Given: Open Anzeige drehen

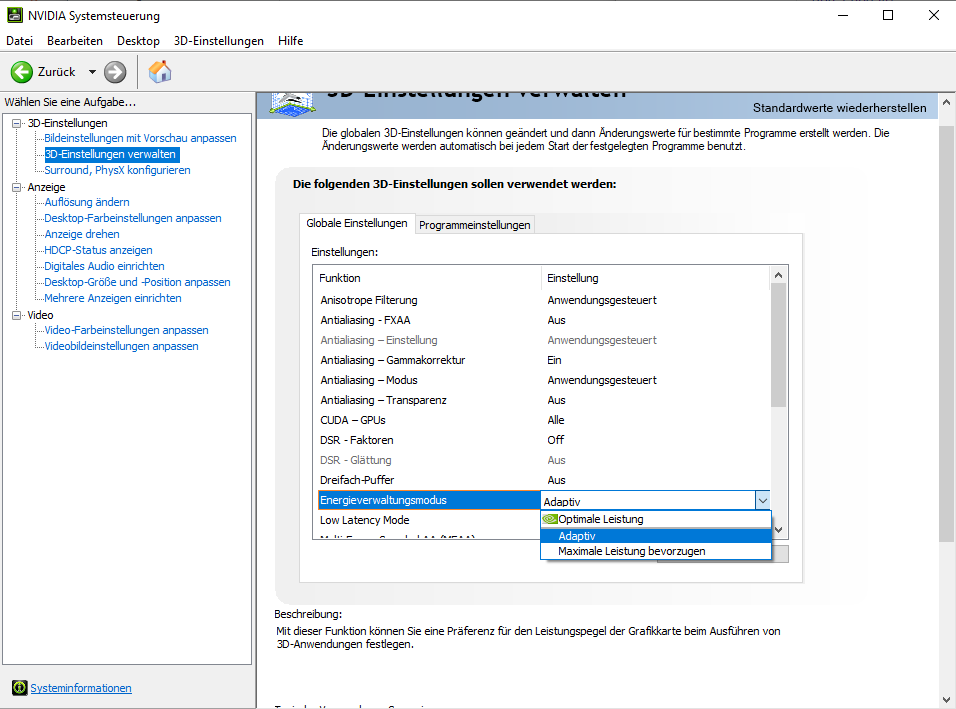Looking at the screenshot, I should tap(82, 234).
